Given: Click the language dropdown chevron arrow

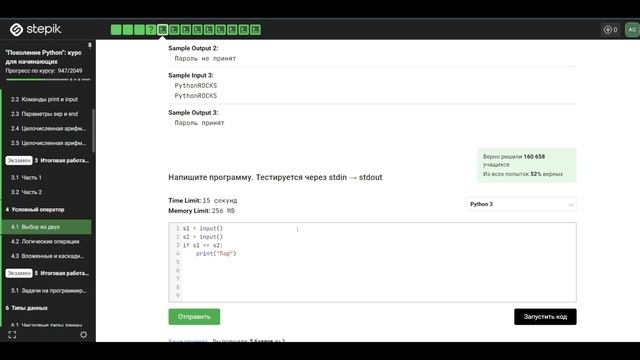Looking at the screenshot, I should click(x=571, y=204).
